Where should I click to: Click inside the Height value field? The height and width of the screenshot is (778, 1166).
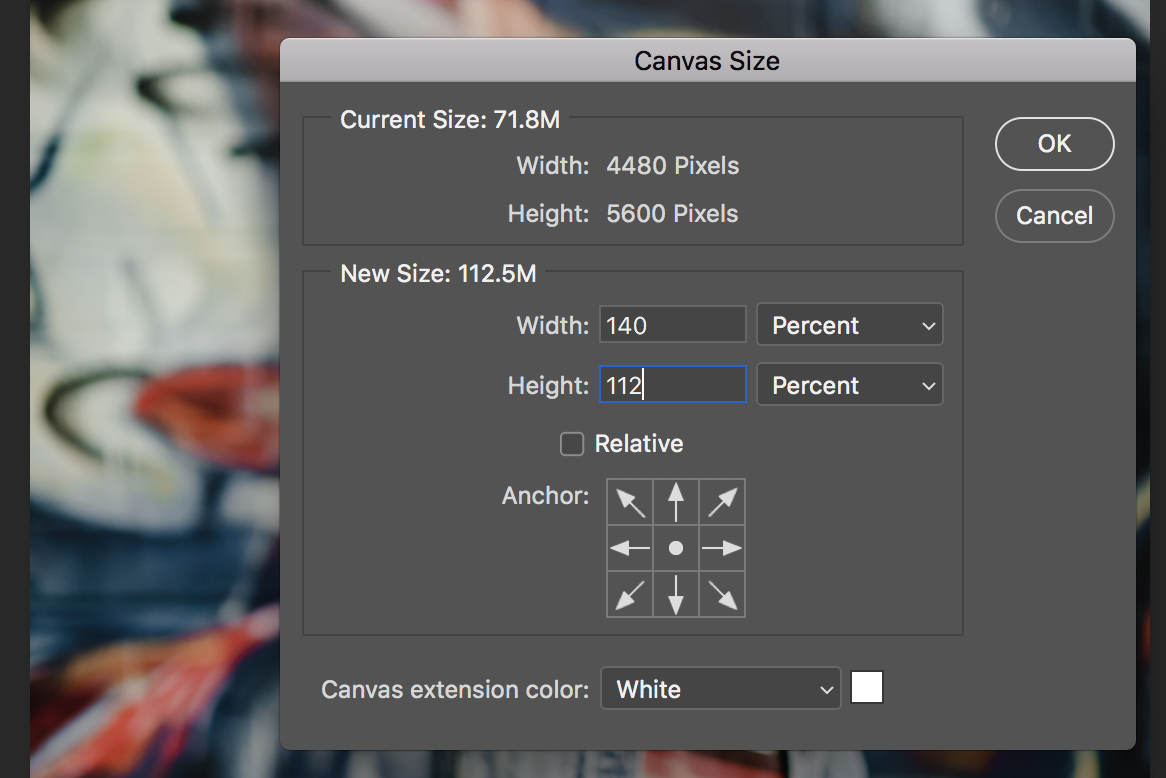pyautogui.click(x=672, y=384)
